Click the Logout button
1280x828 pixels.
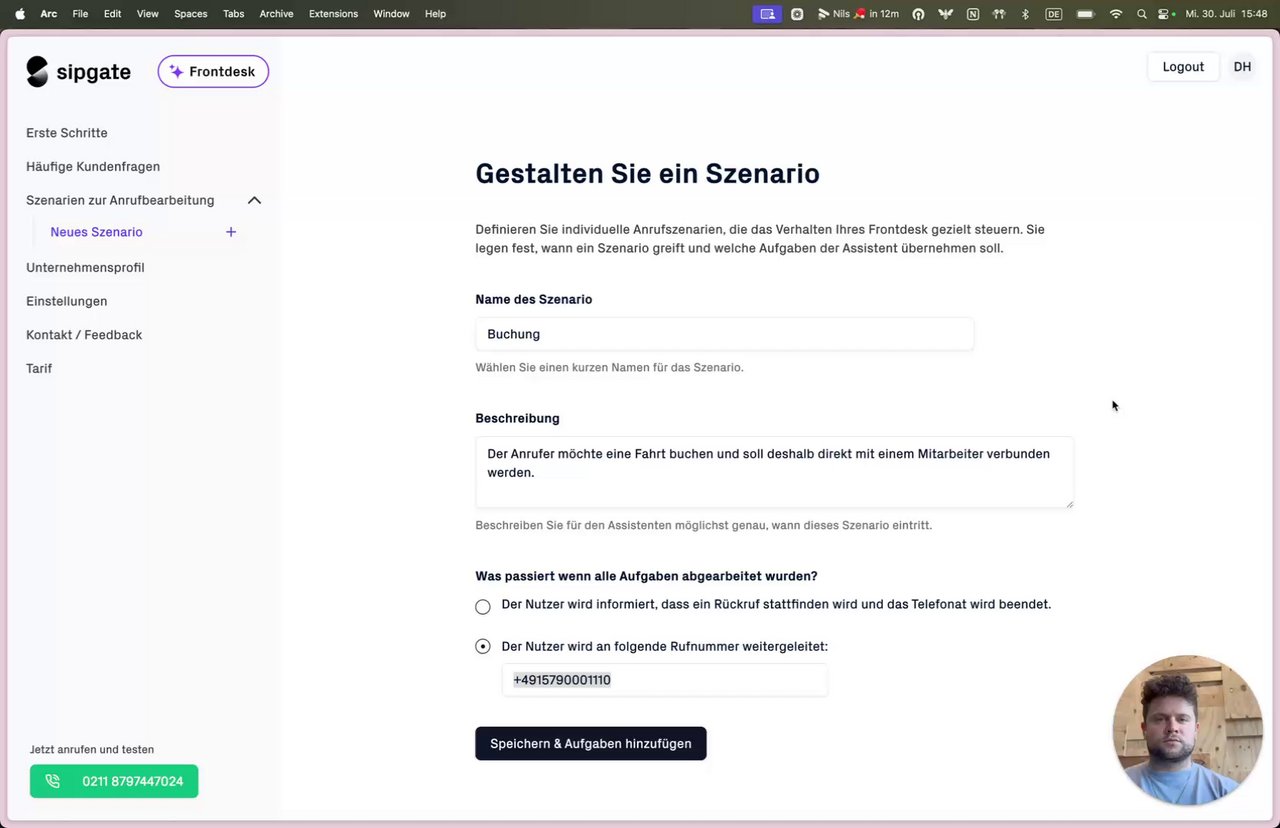tap(1183, 67)
